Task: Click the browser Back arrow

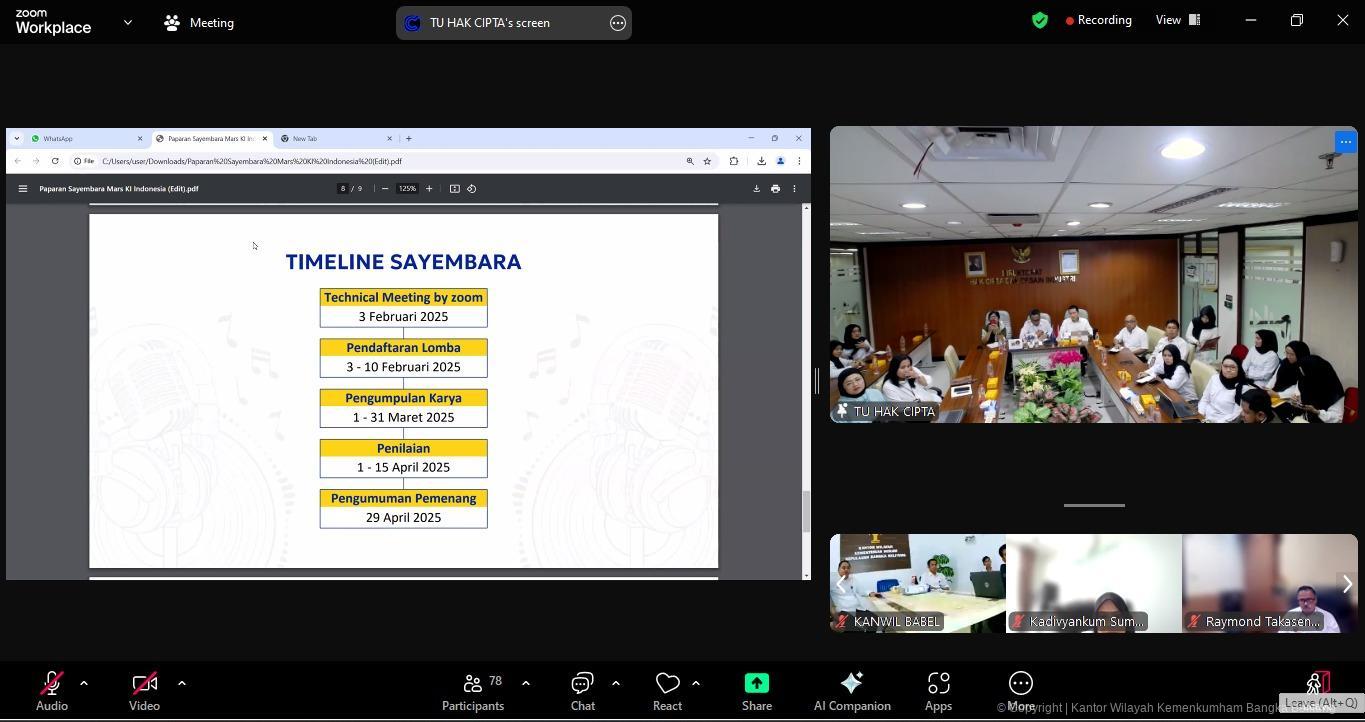Action: pos(17,161)
